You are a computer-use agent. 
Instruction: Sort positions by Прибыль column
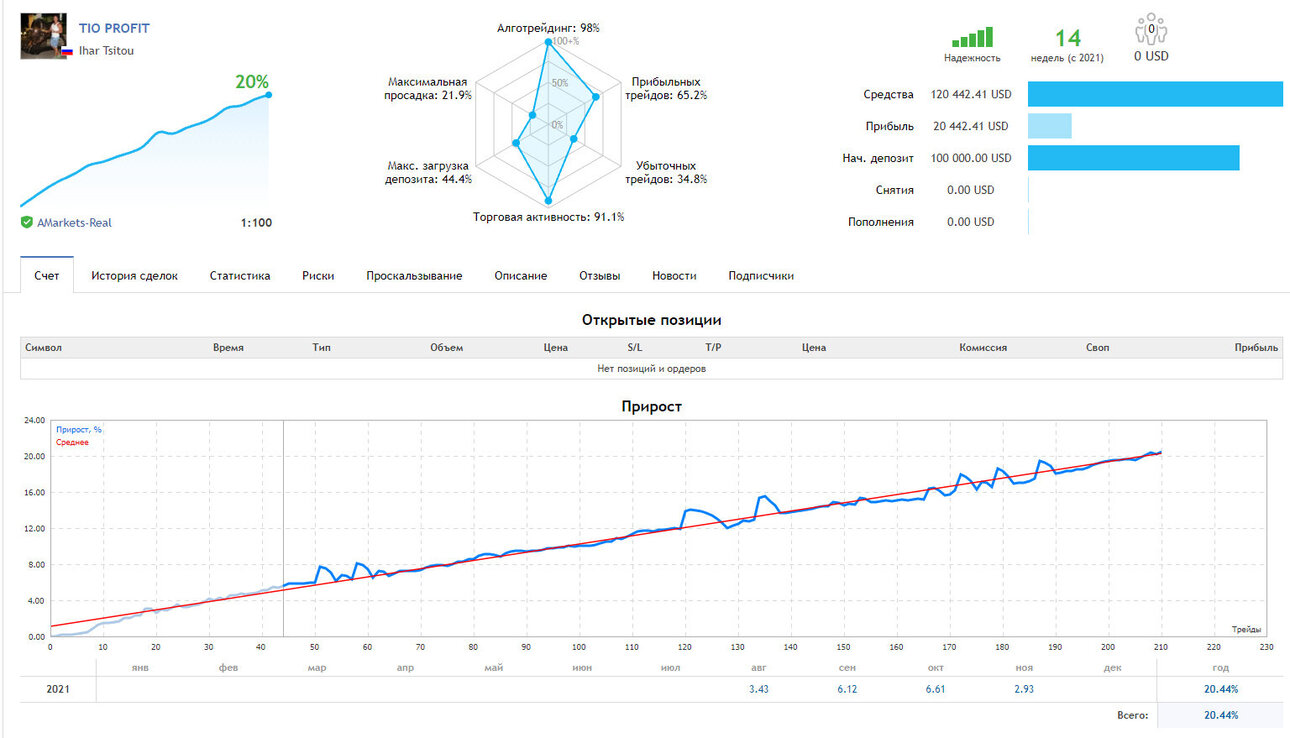click(1256, 348)
